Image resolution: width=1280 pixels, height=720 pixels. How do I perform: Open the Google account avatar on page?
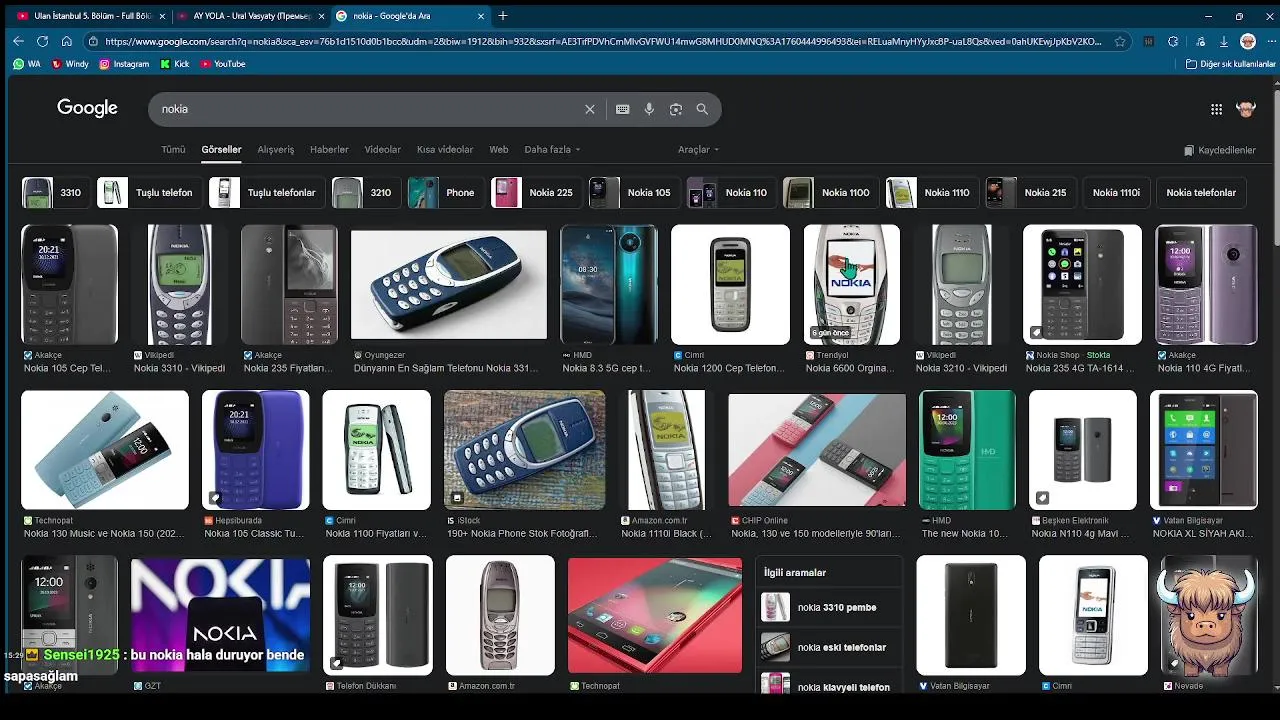1246,109
